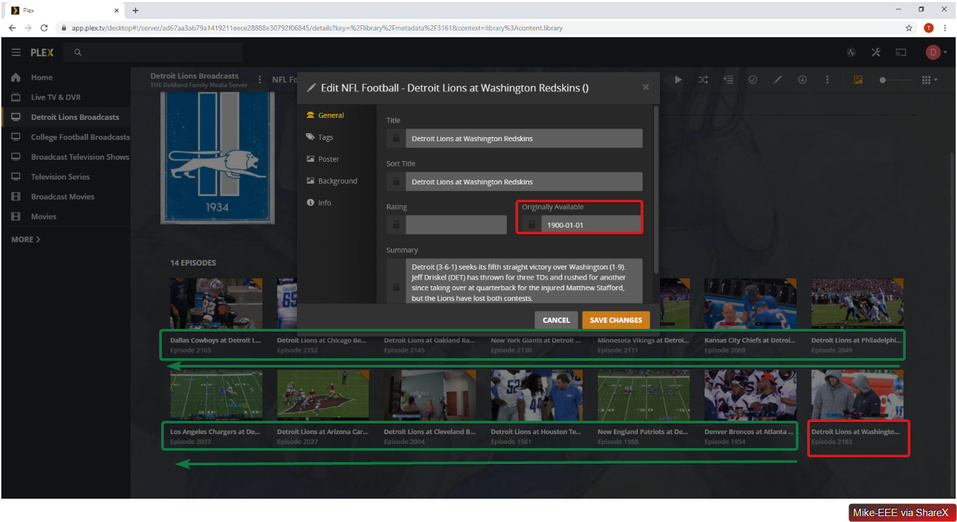Click the Add to playlist icon
957x522 pixels.
[728, 79]
